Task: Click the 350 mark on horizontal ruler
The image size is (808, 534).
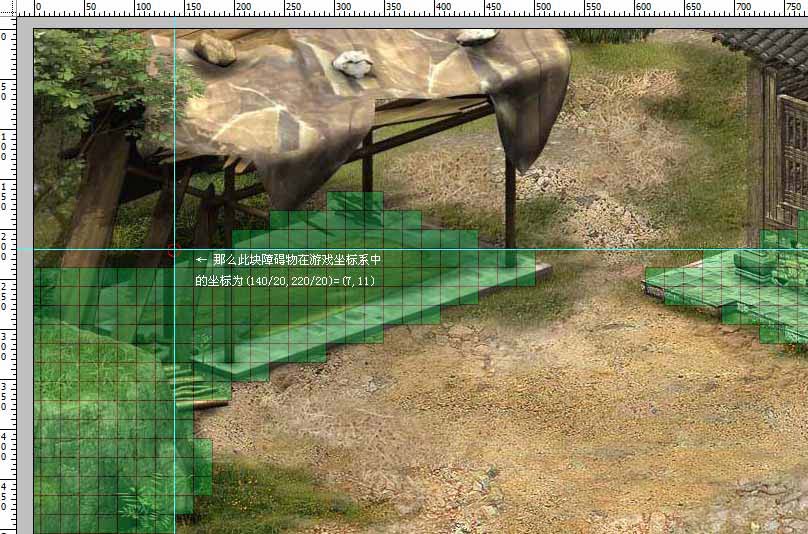Action: tap(393, 7)
